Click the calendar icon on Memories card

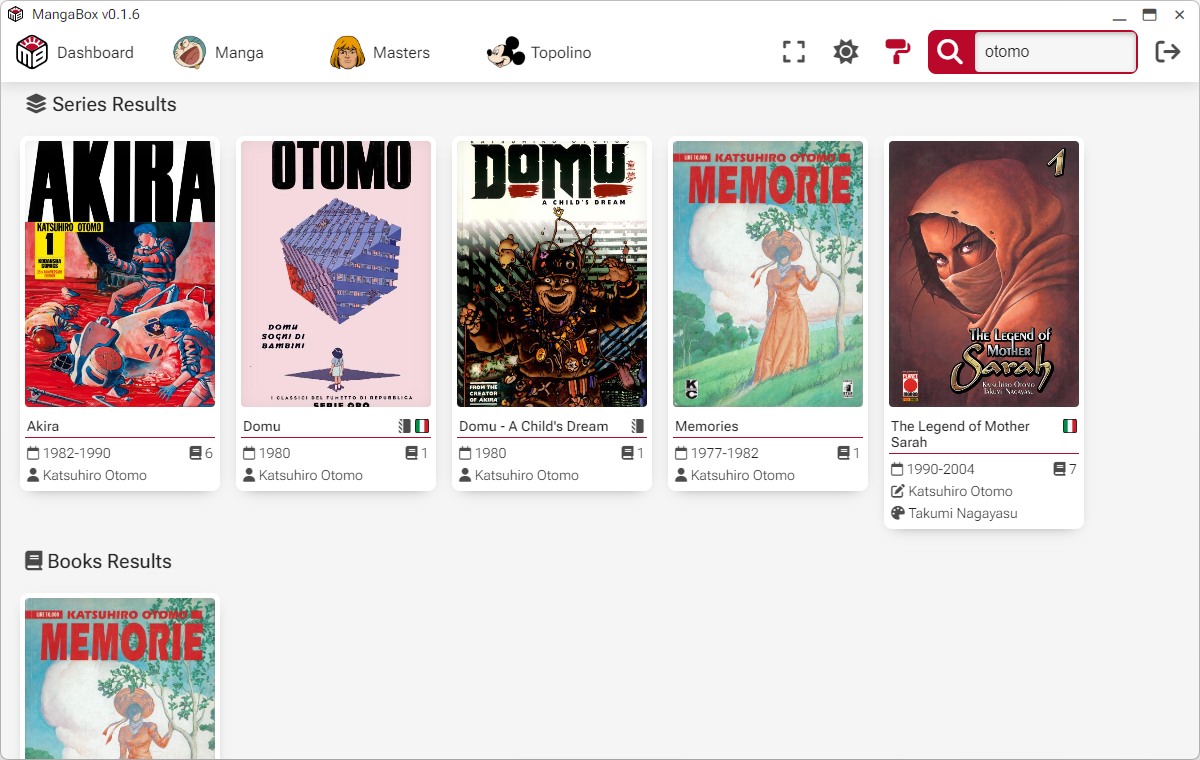[681, 453]
